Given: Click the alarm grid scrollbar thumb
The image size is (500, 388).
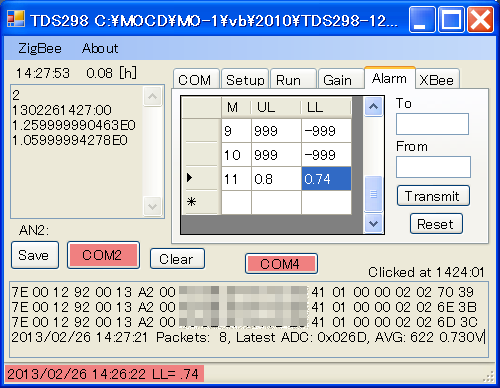Looking at the screenshot, I should pyautogui.click(x=373, y=194).
